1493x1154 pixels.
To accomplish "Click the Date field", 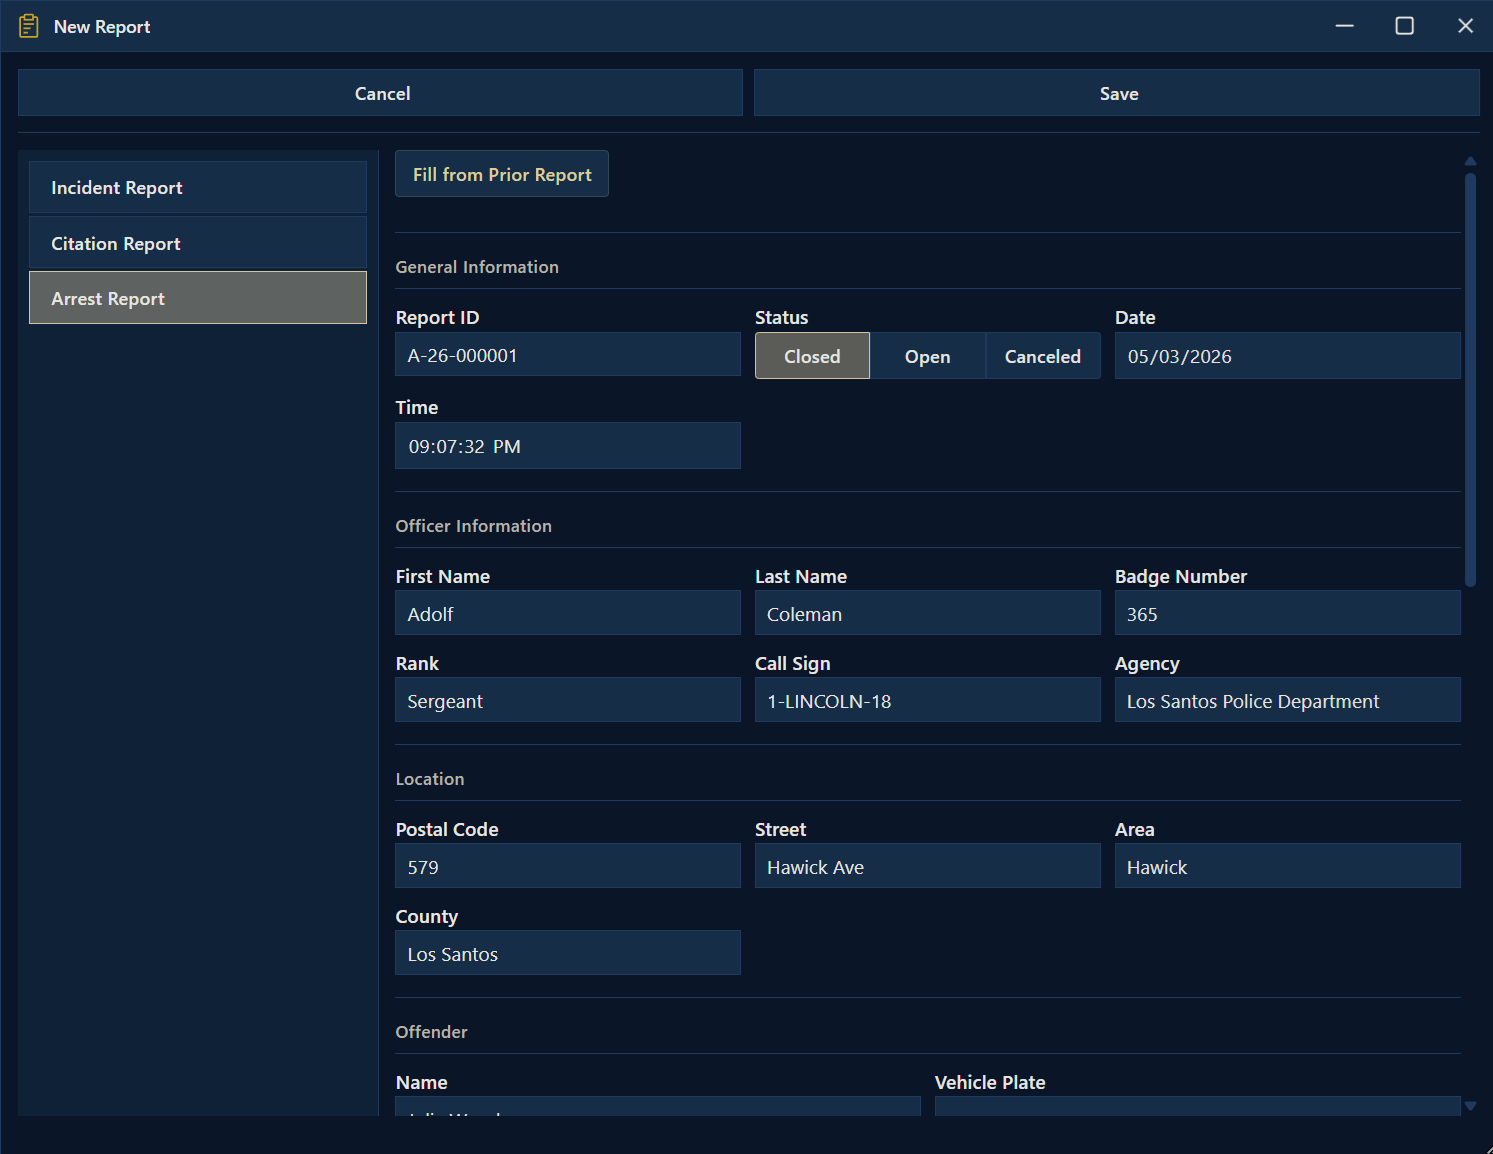I will (x=1286, y=356).
